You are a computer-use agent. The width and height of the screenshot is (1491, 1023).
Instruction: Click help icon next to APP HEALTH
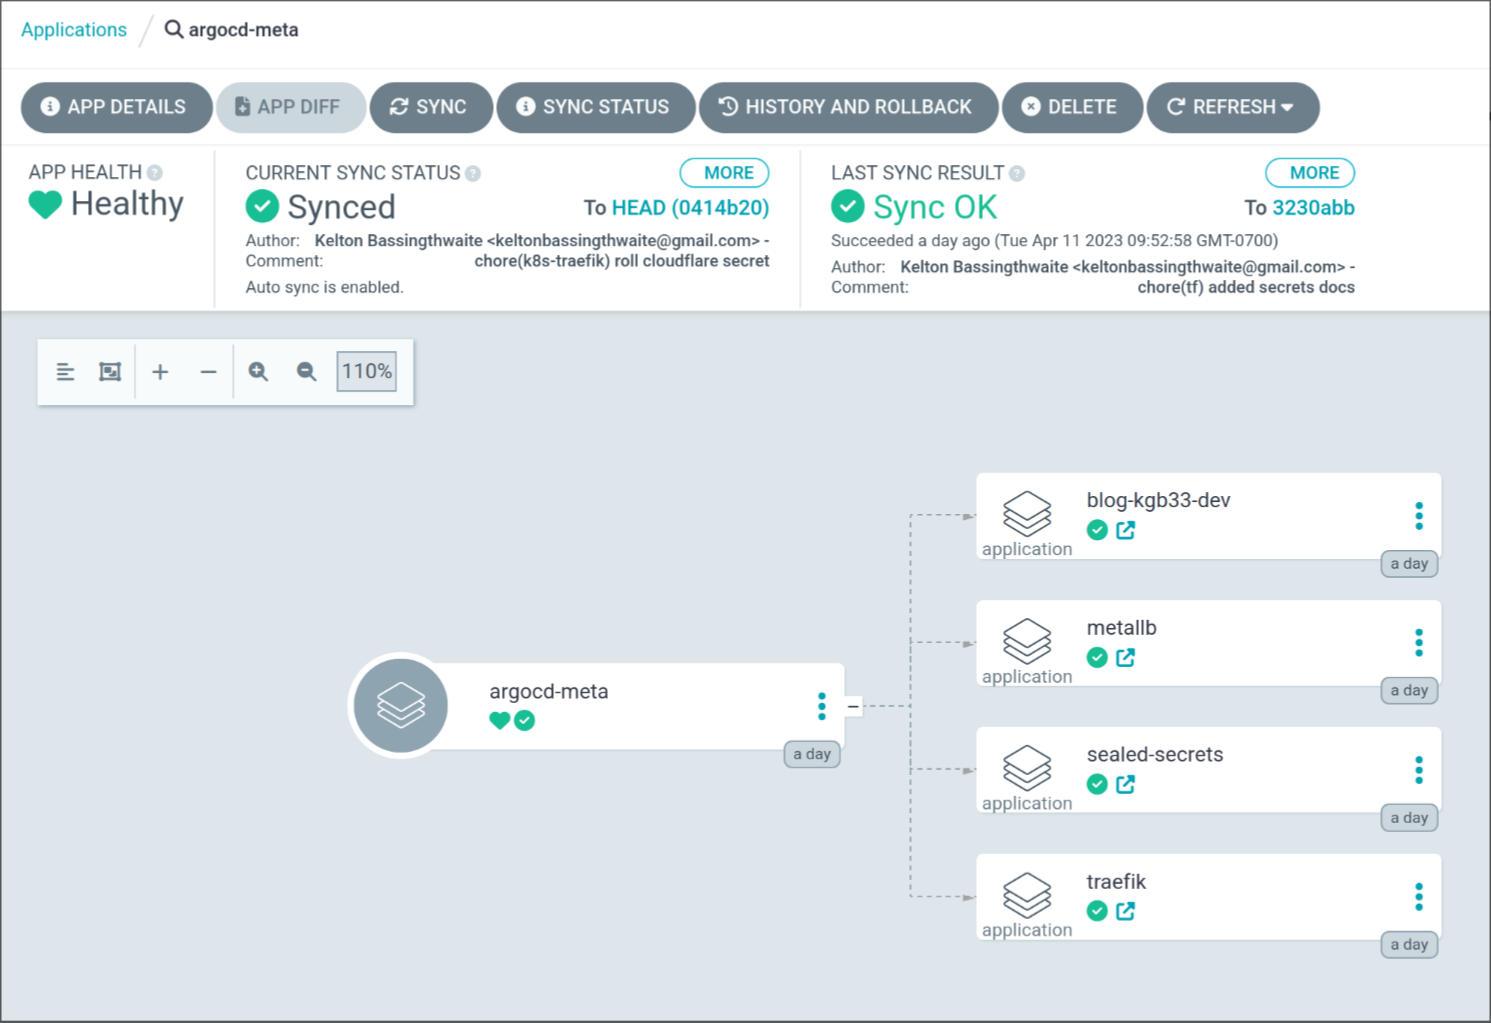155,173
